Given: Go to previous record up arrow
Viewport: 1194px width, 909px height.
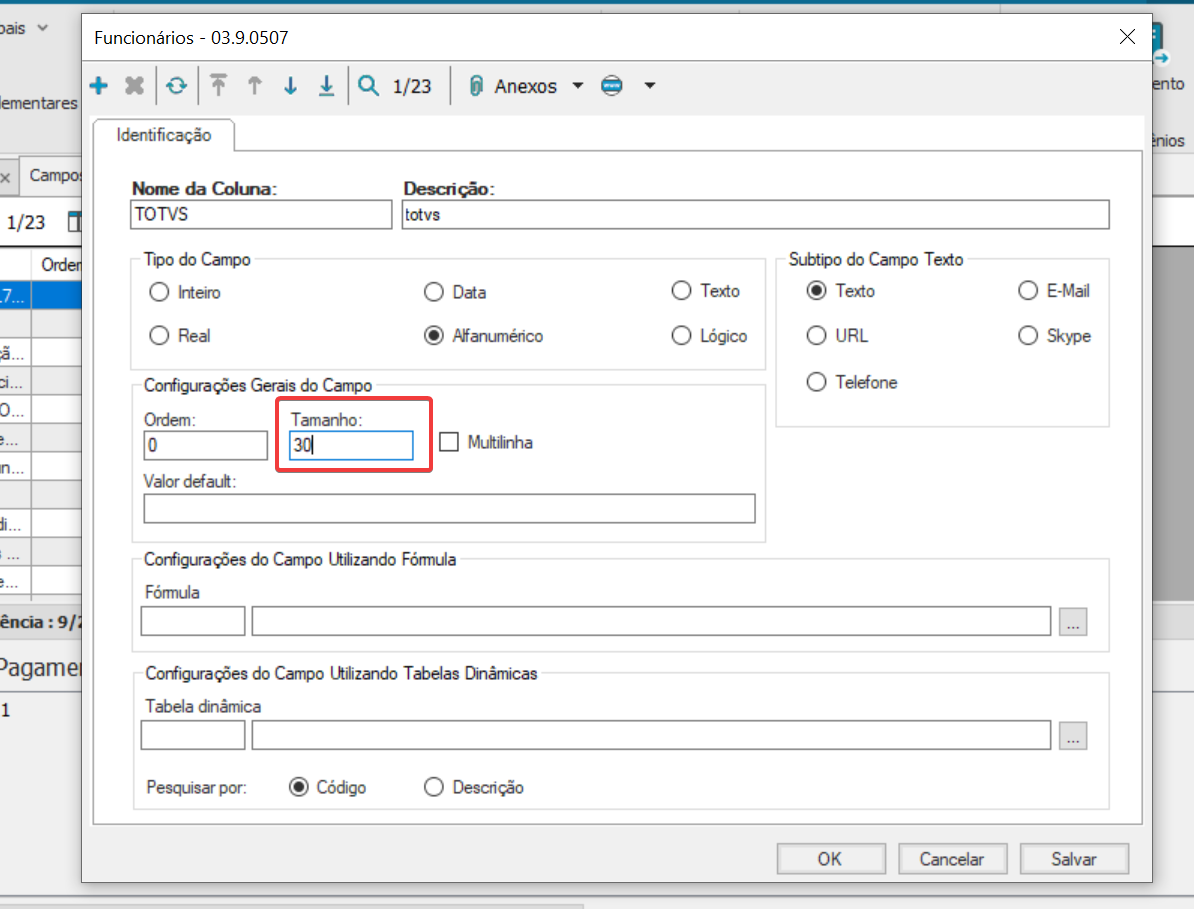Looking at the screenshot, I should (254, 86).
